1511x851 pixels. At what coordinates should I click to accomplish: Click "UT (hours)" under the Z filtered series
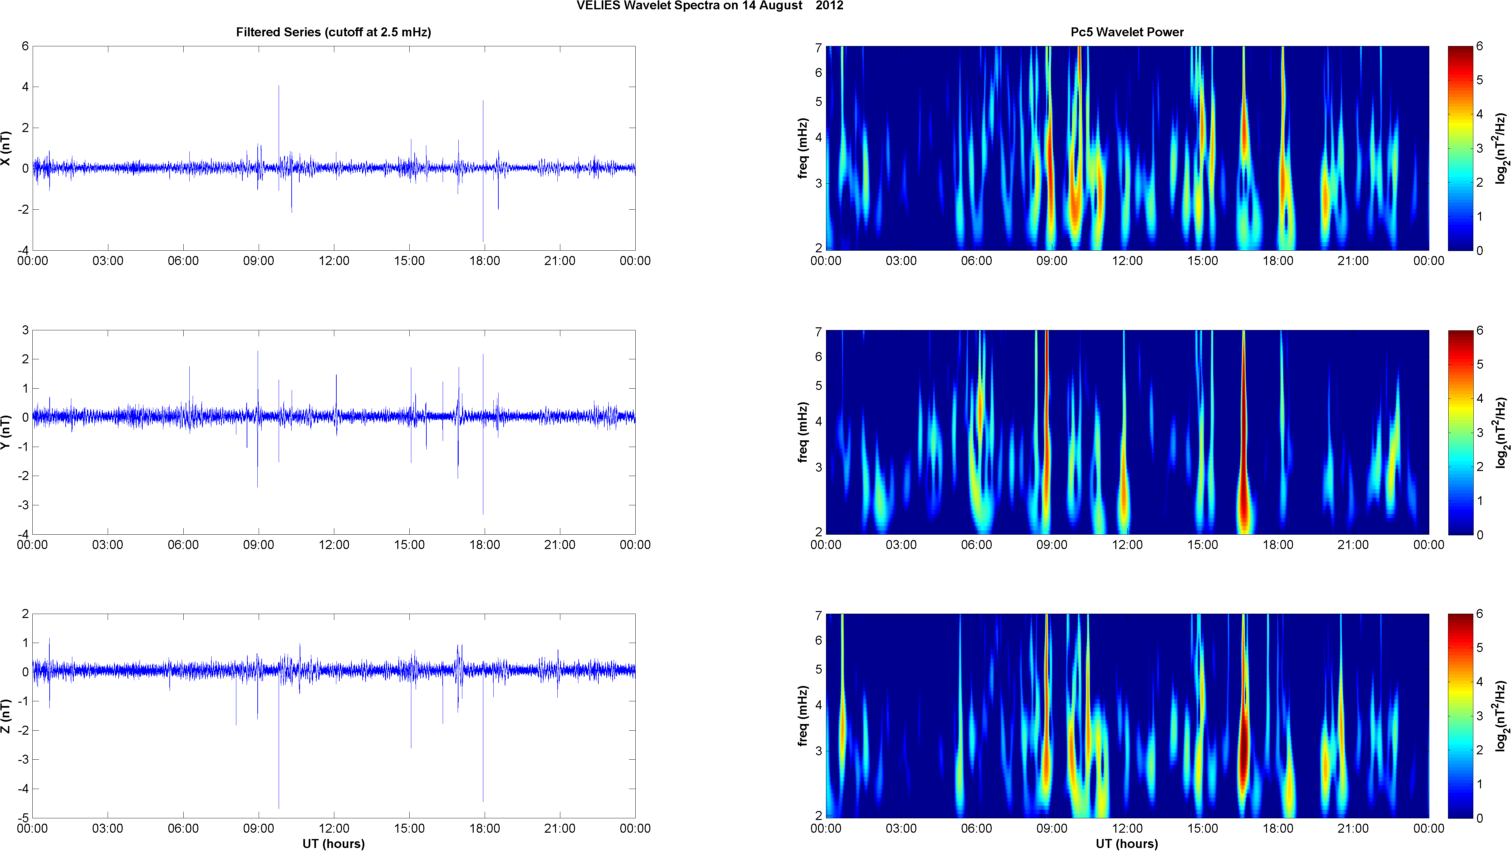[x=333, y=844]
